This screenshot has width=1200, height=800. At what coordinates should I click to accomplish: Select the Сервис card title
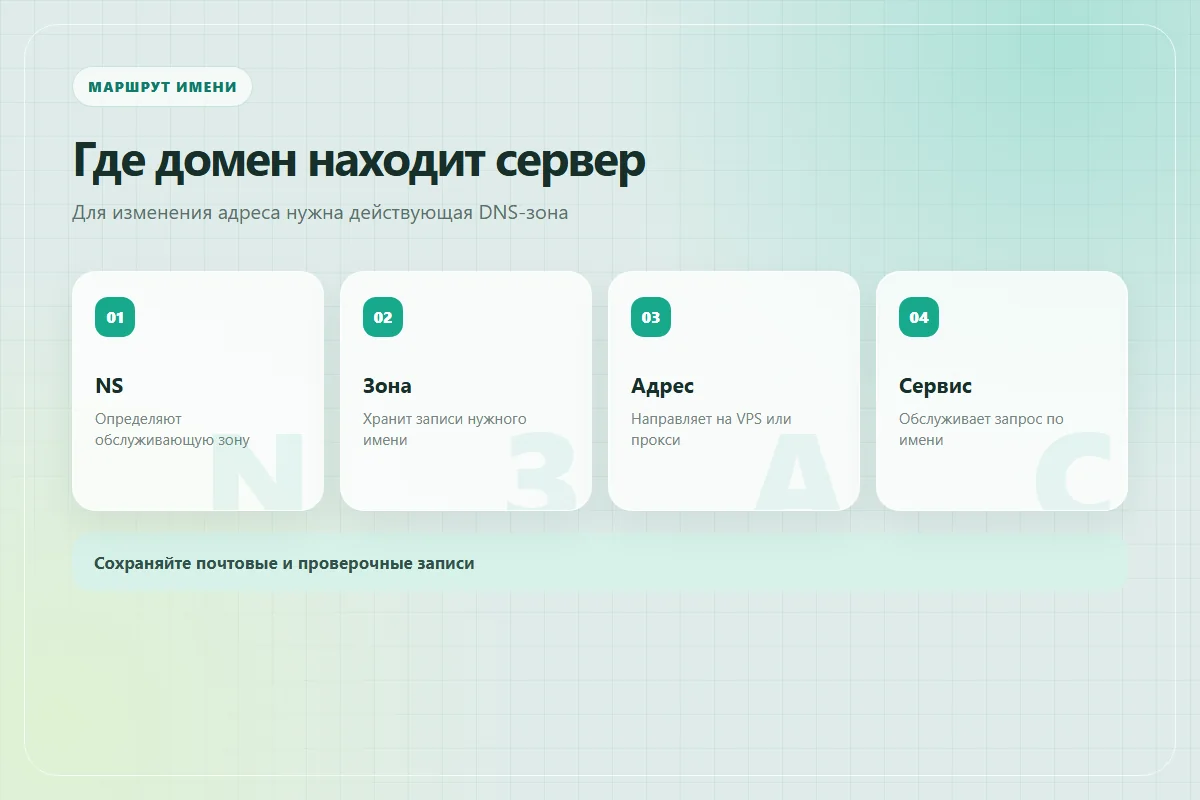[x=935, y=386]
